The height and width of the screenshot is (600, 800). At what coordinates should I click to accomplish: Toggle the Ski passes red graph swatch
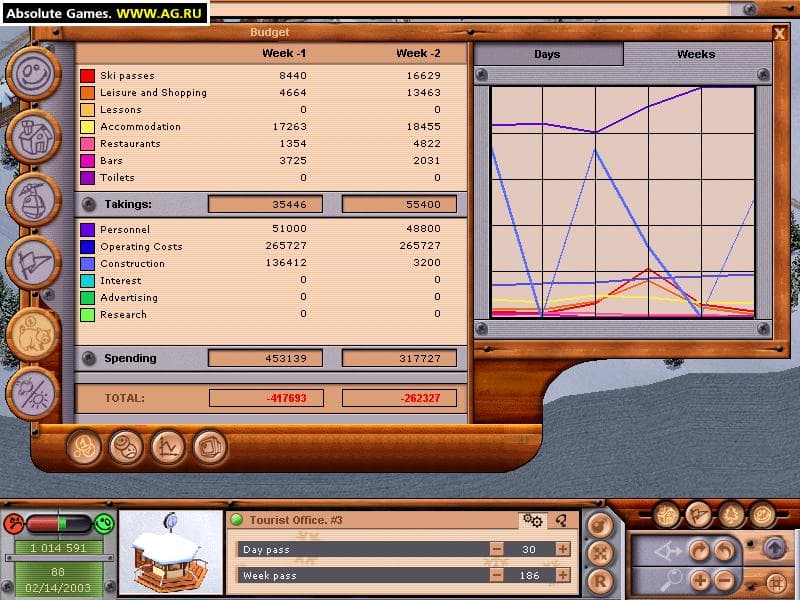(x=87, y=76)
